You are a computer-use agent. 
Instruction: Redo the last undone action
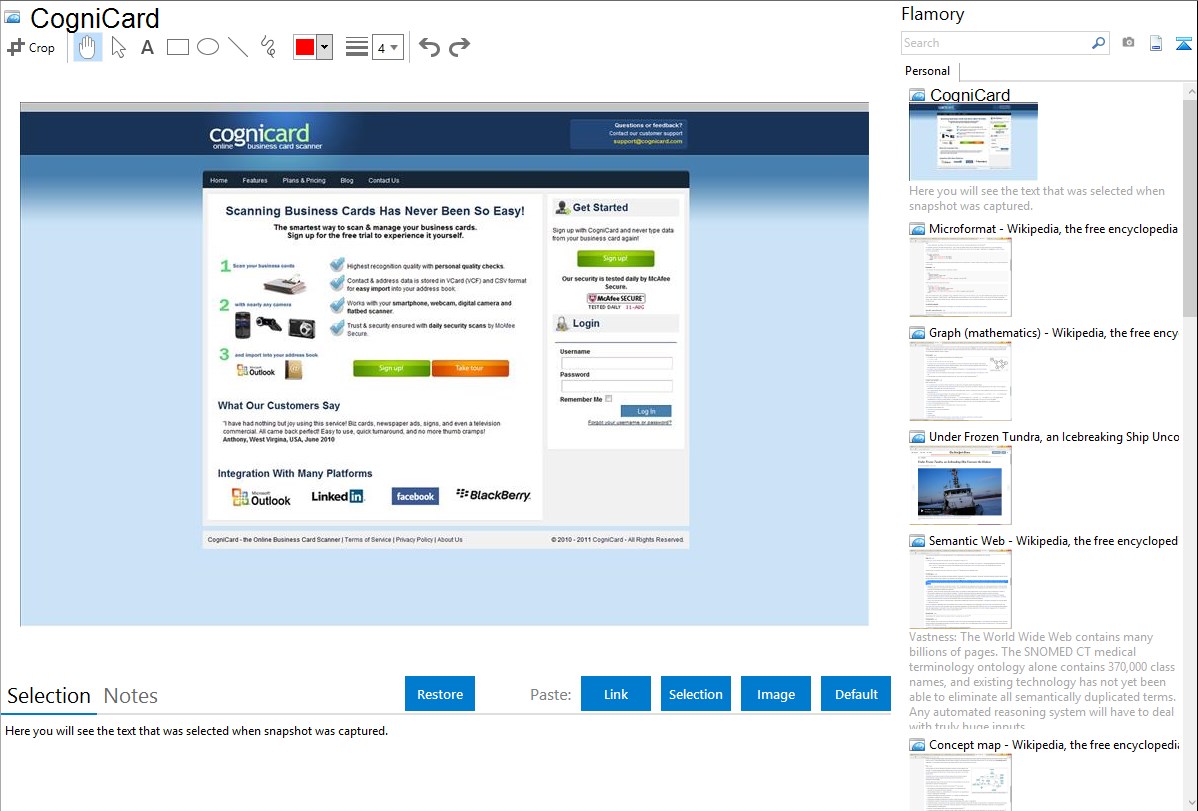coord(459,47)
